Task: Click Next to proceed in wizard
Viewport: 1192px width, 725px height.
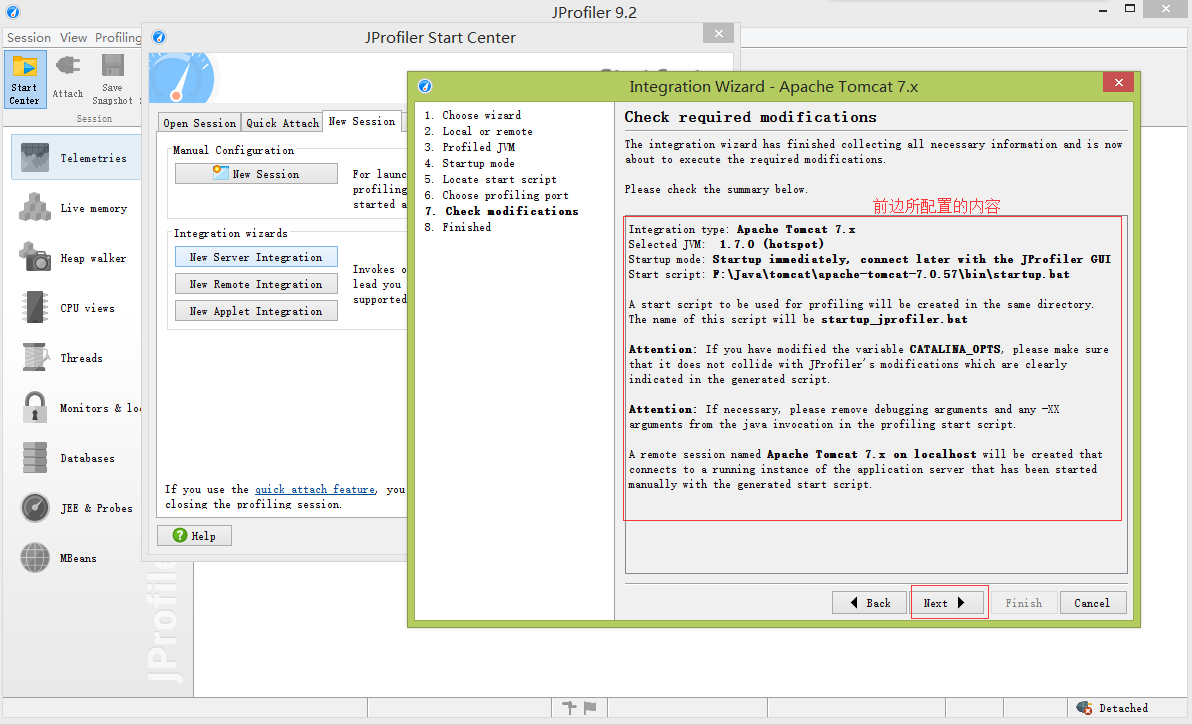Action: point(946,603)
